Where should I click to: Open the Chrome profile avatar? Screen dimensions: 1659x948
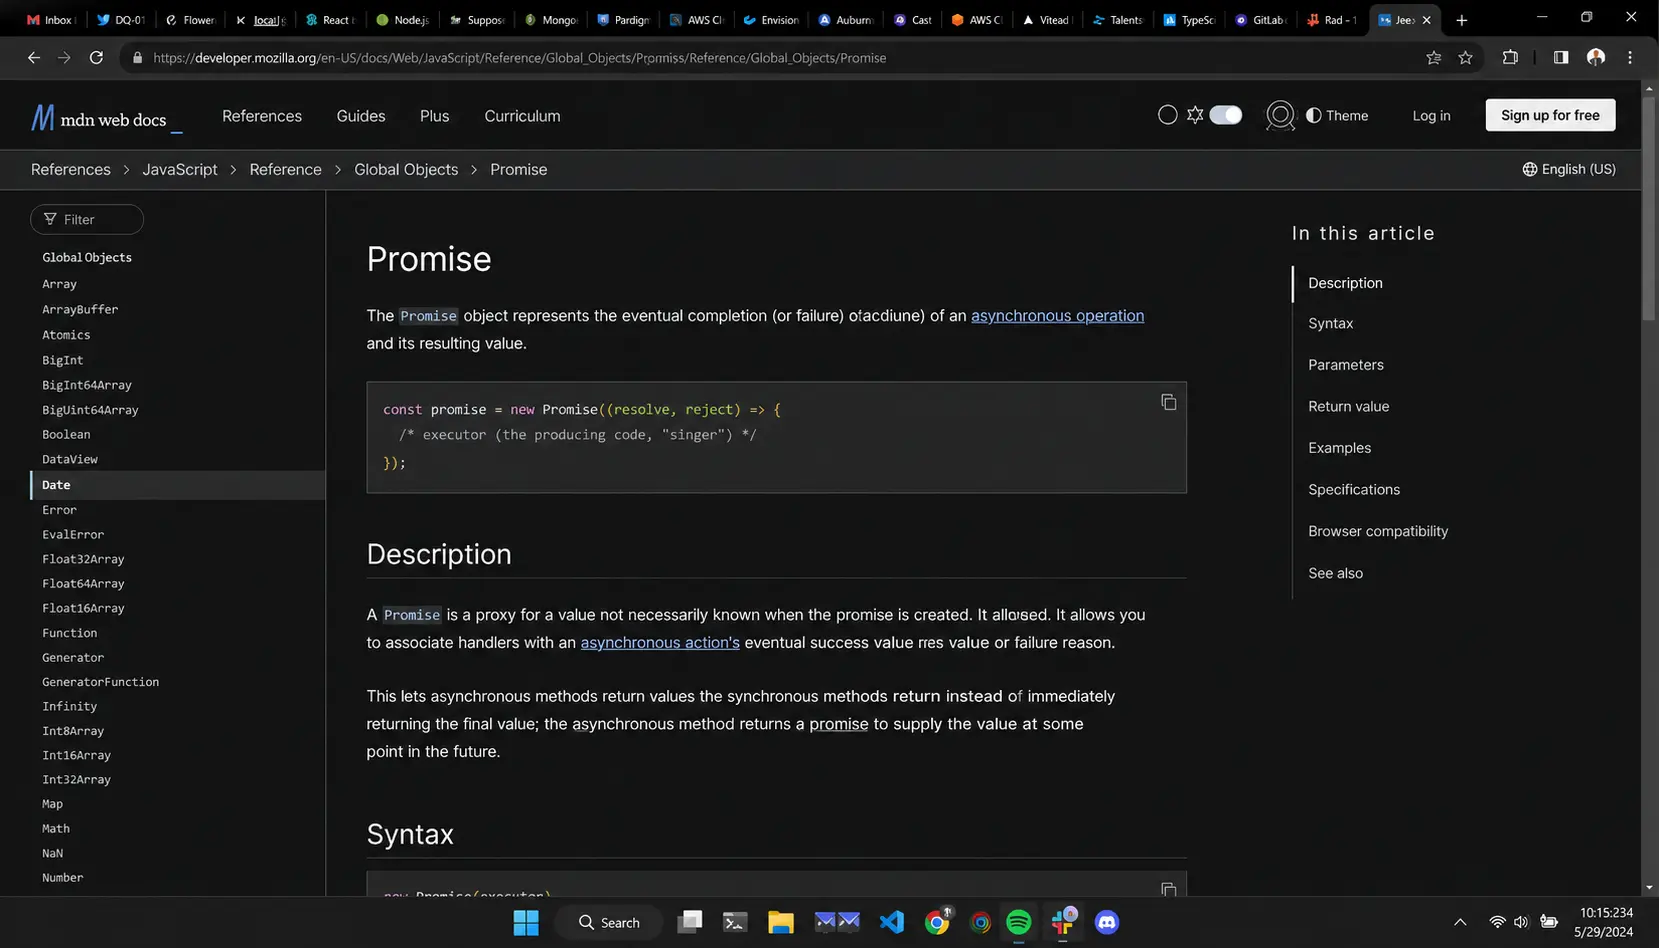coord(1596,58)
